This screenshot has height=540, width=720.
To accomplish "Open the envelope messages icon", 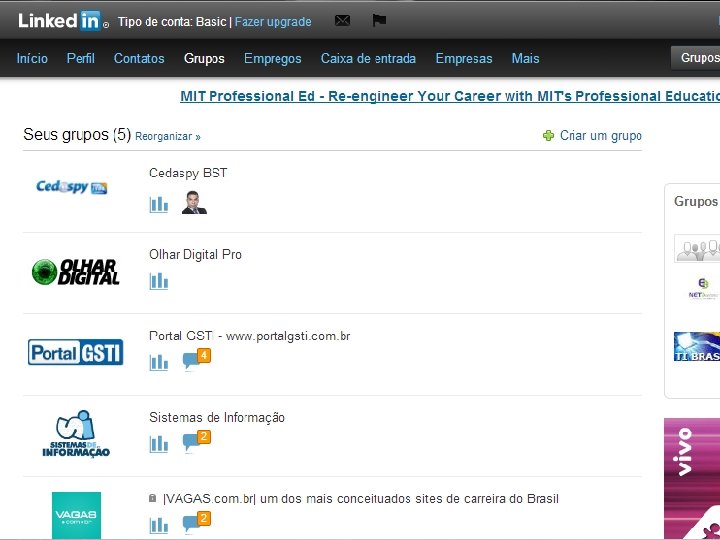I will coord(342,21).
